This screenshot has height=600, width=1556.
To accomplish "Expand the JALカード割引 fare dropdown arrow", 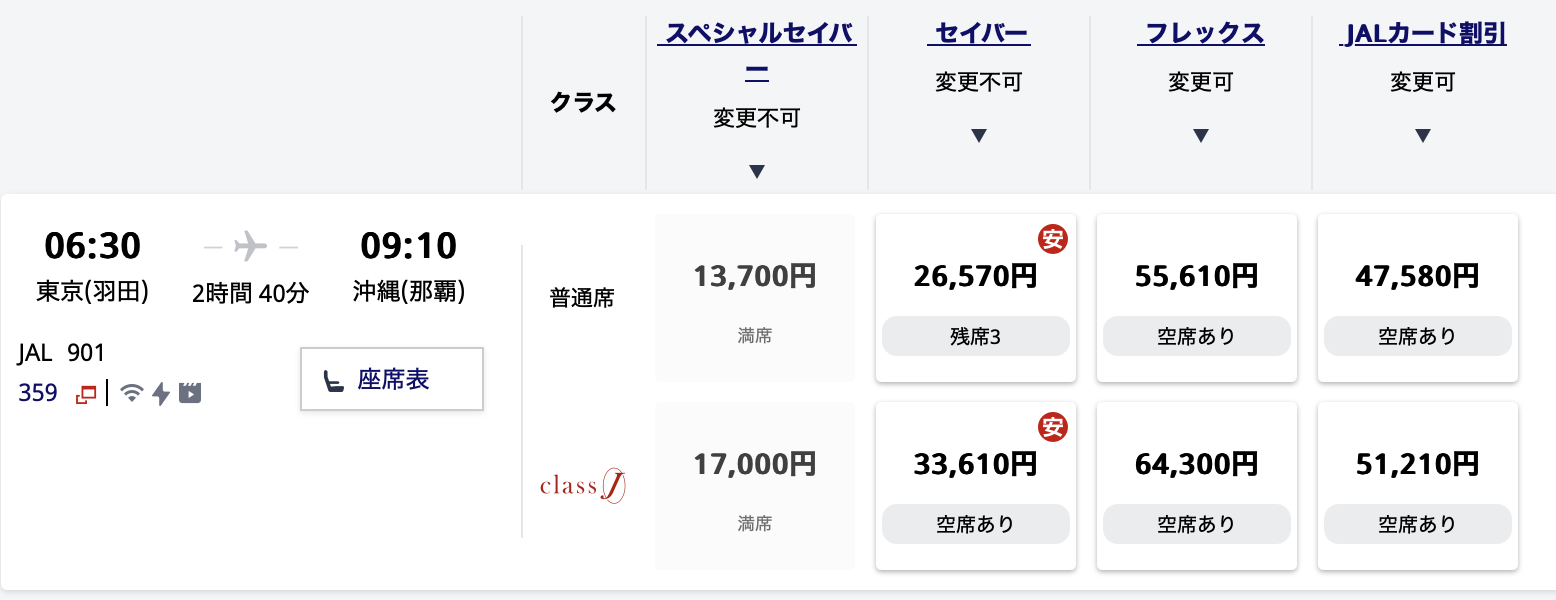I will coord(1421,135).
